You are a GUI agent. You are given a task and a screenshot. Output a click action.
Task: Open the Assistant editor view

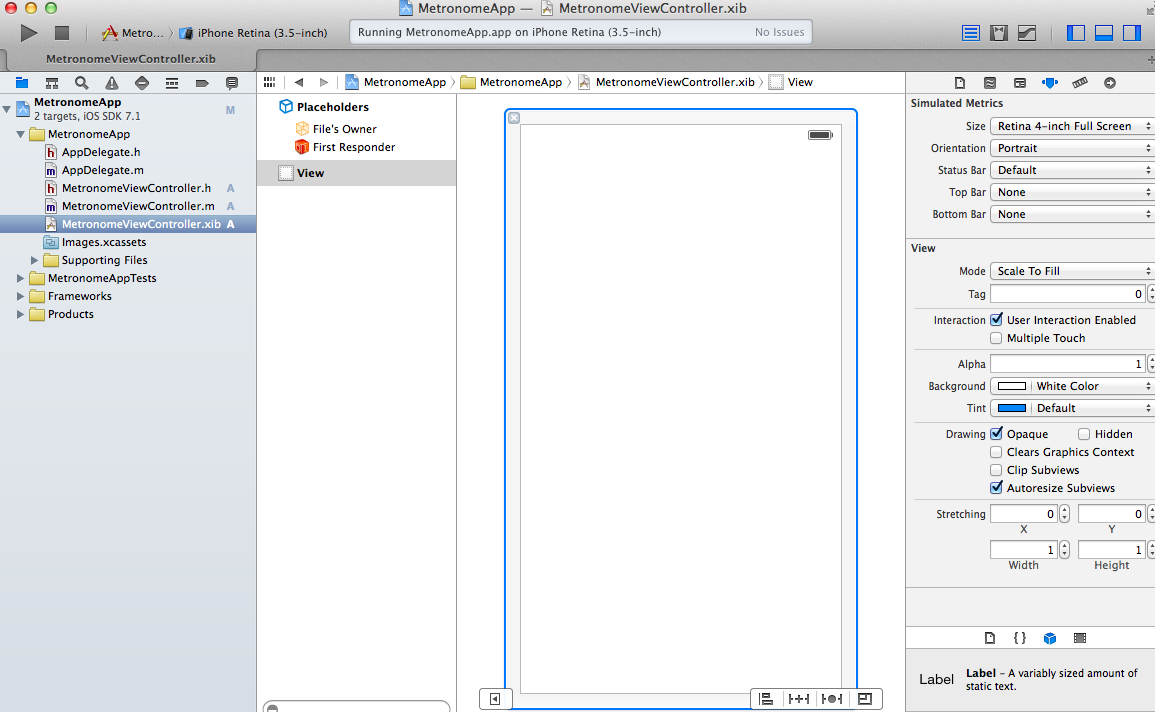tap(998, 33)
